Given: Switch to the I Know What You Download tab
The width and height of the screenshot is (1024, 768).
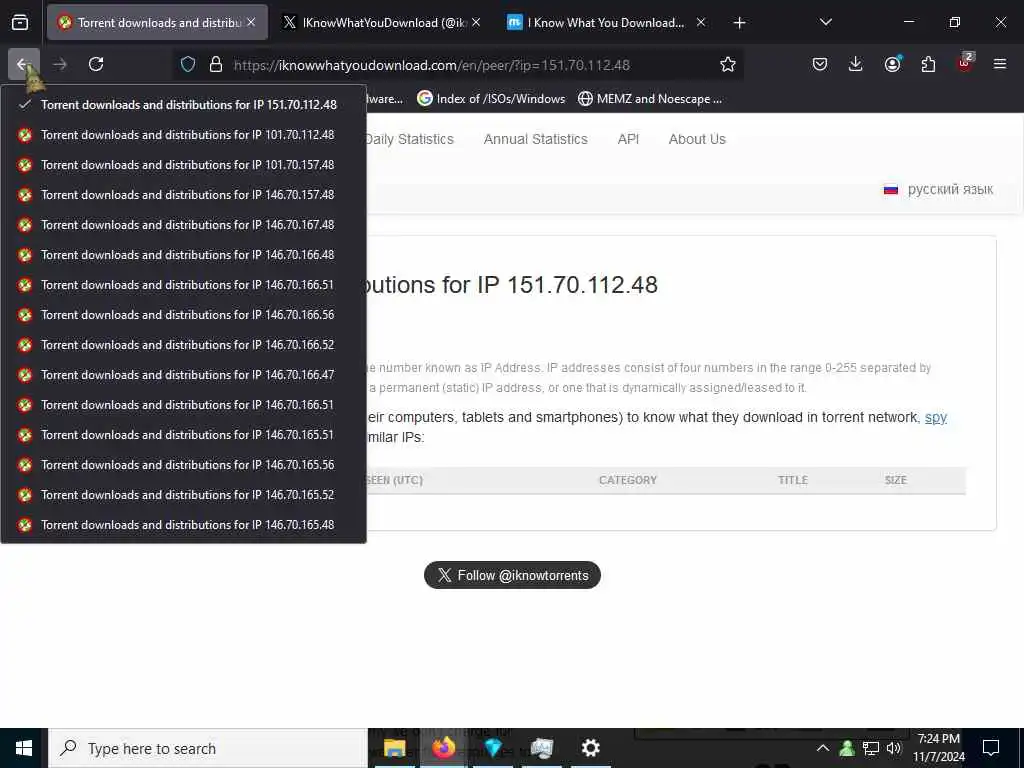Looking at the screenshot, I should 606,23.
